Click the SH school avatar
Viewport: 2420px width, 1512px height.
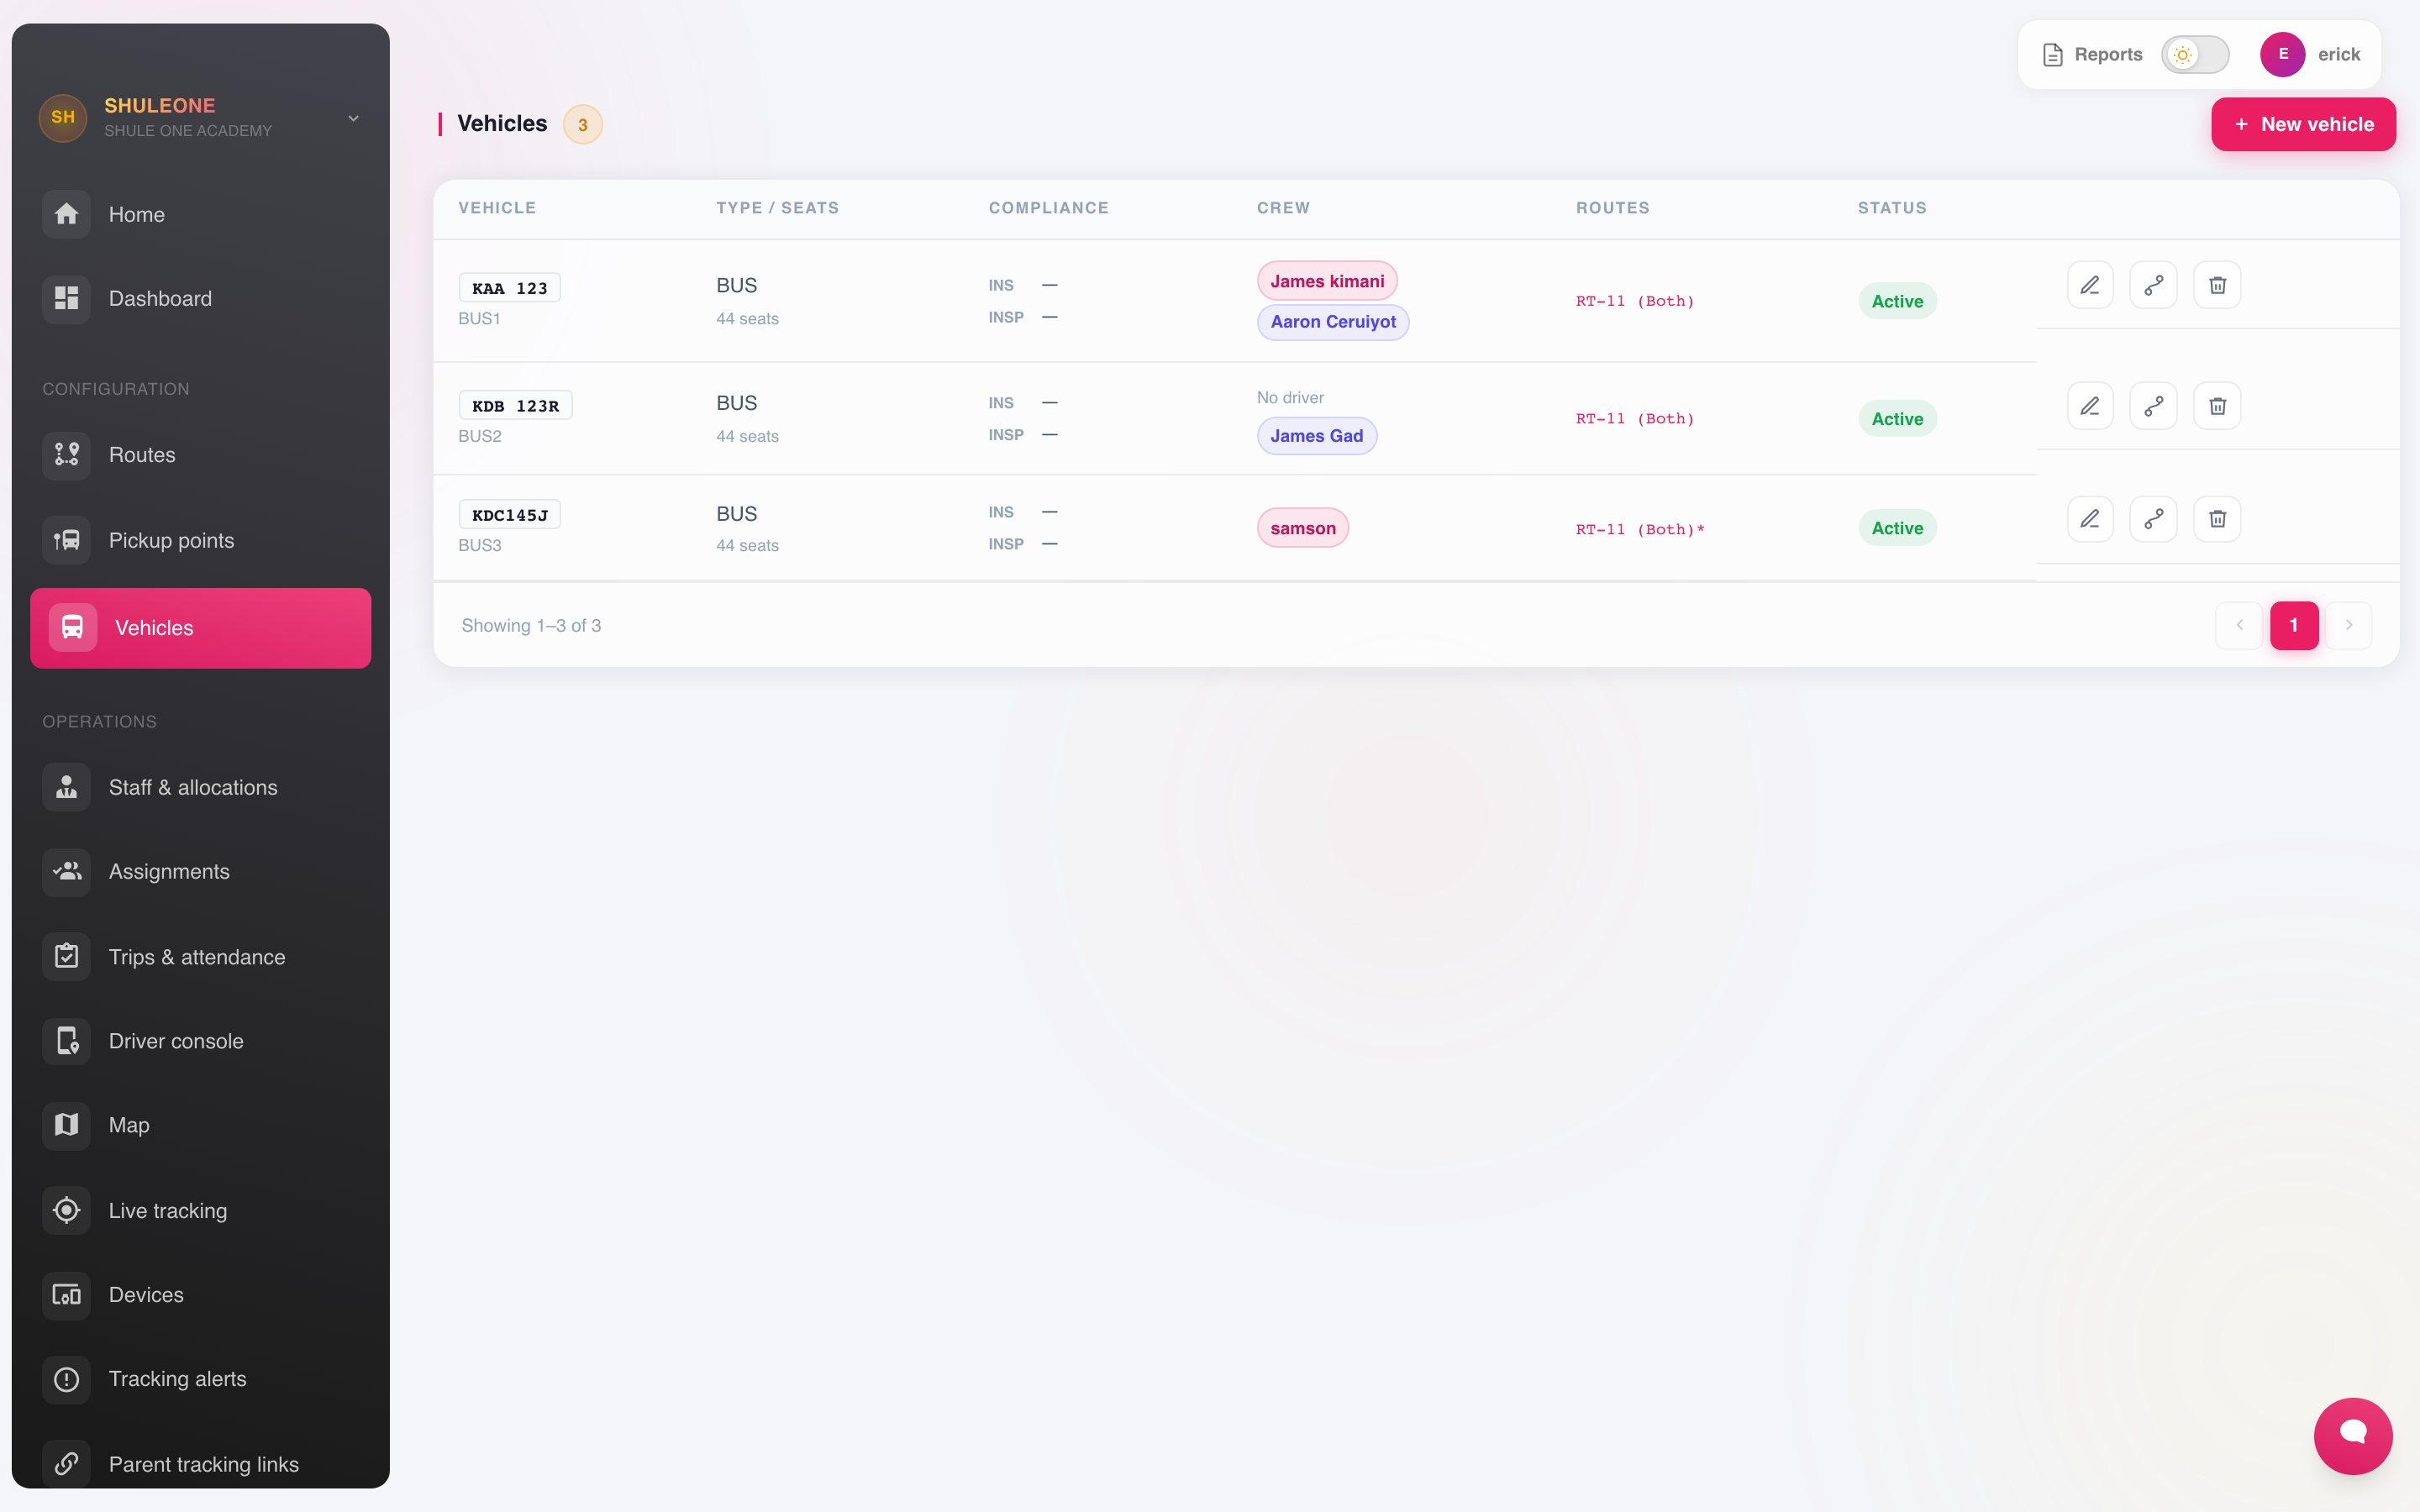click(x=63, y=117)
